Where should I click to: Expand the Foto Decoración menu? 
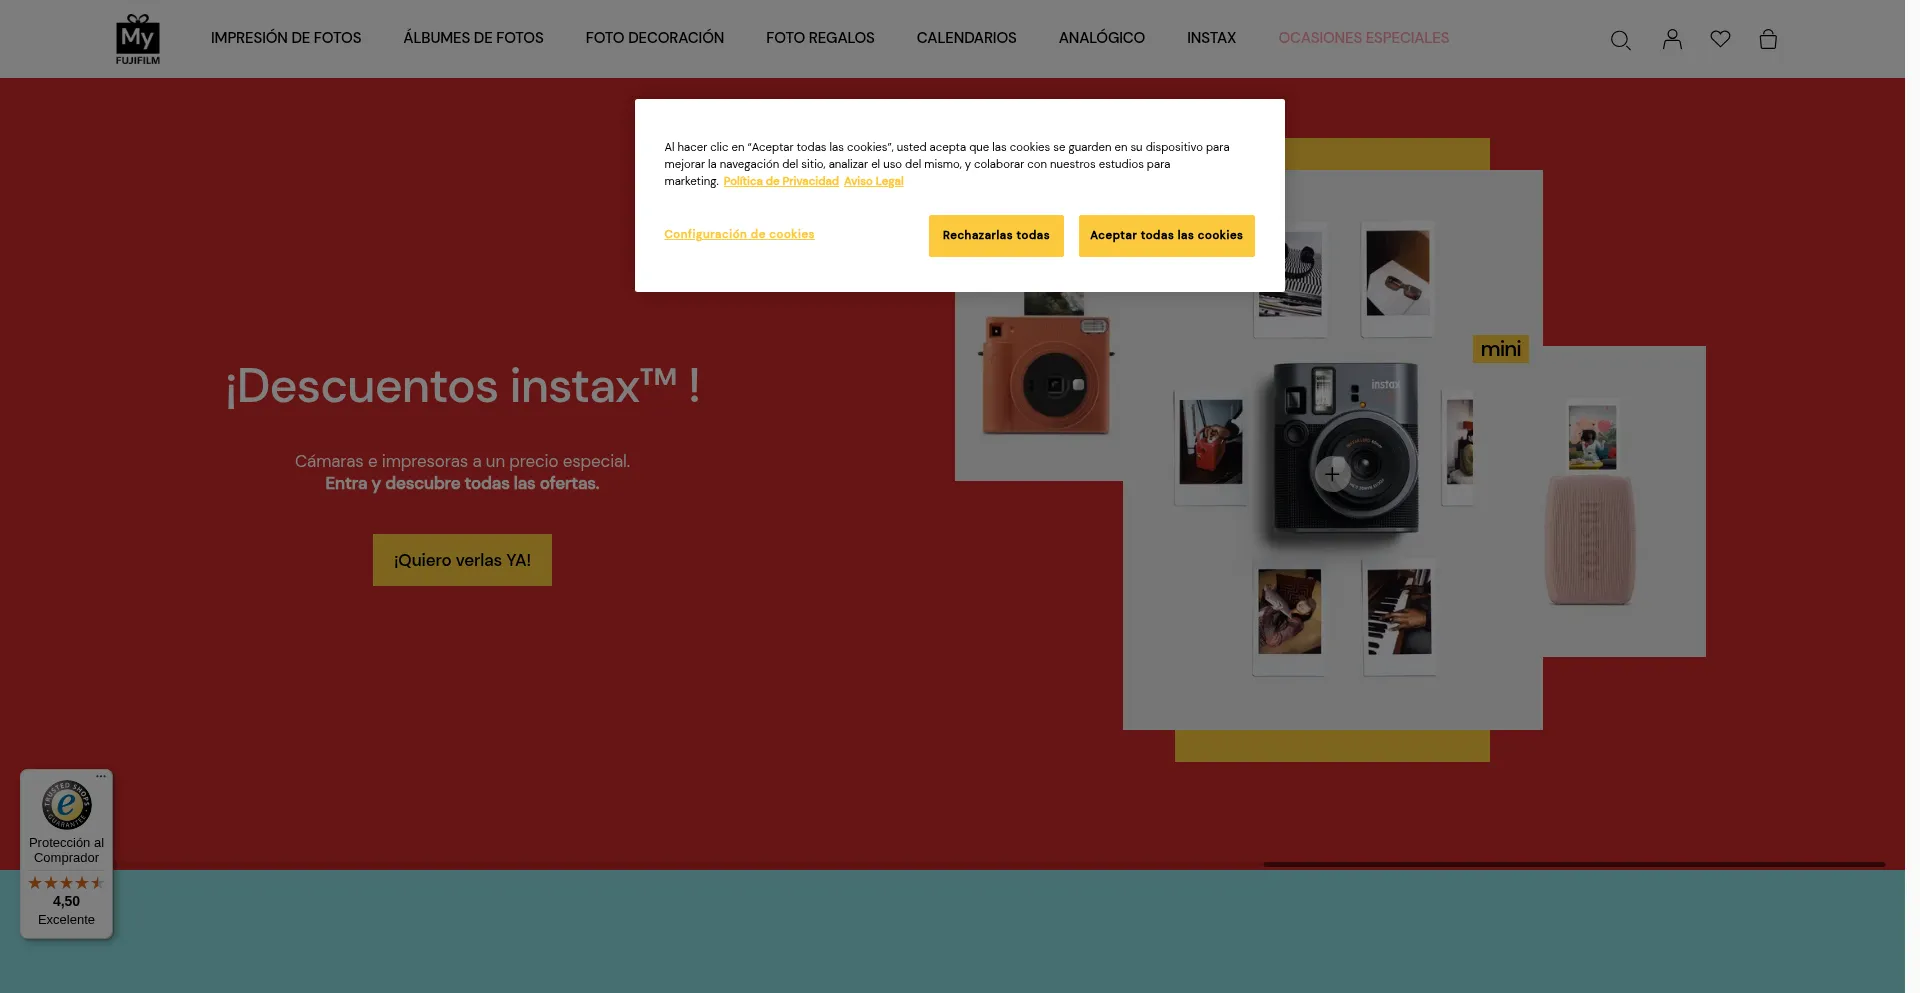[x=655, y=38]
